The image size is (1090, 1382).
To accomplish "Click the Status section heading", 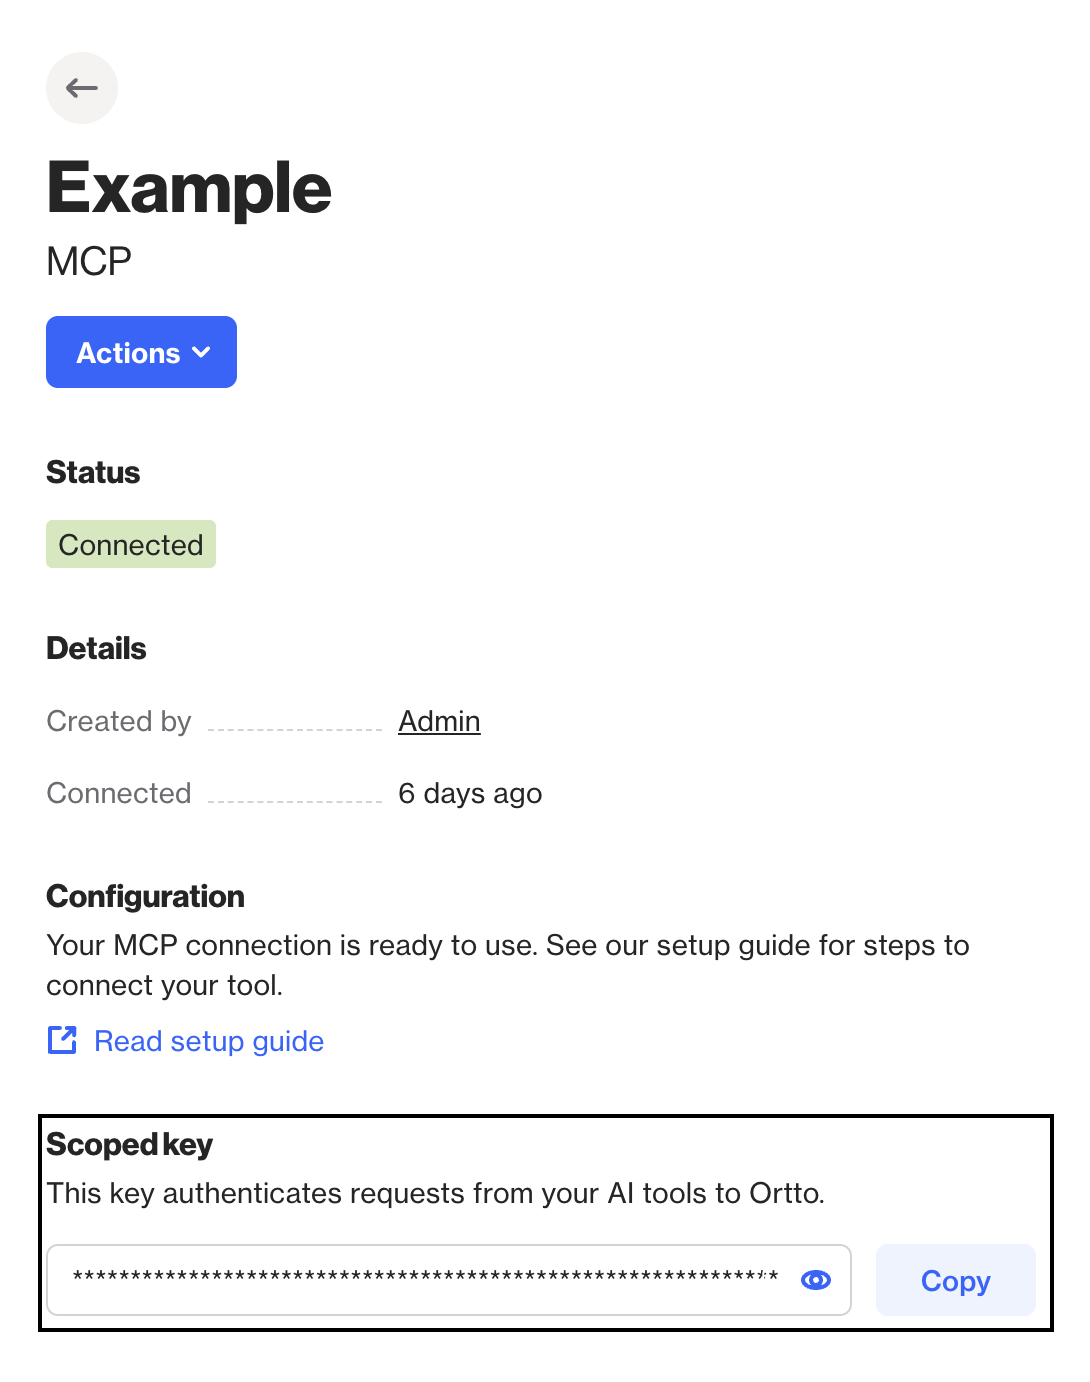I will [x=93, y=472].
